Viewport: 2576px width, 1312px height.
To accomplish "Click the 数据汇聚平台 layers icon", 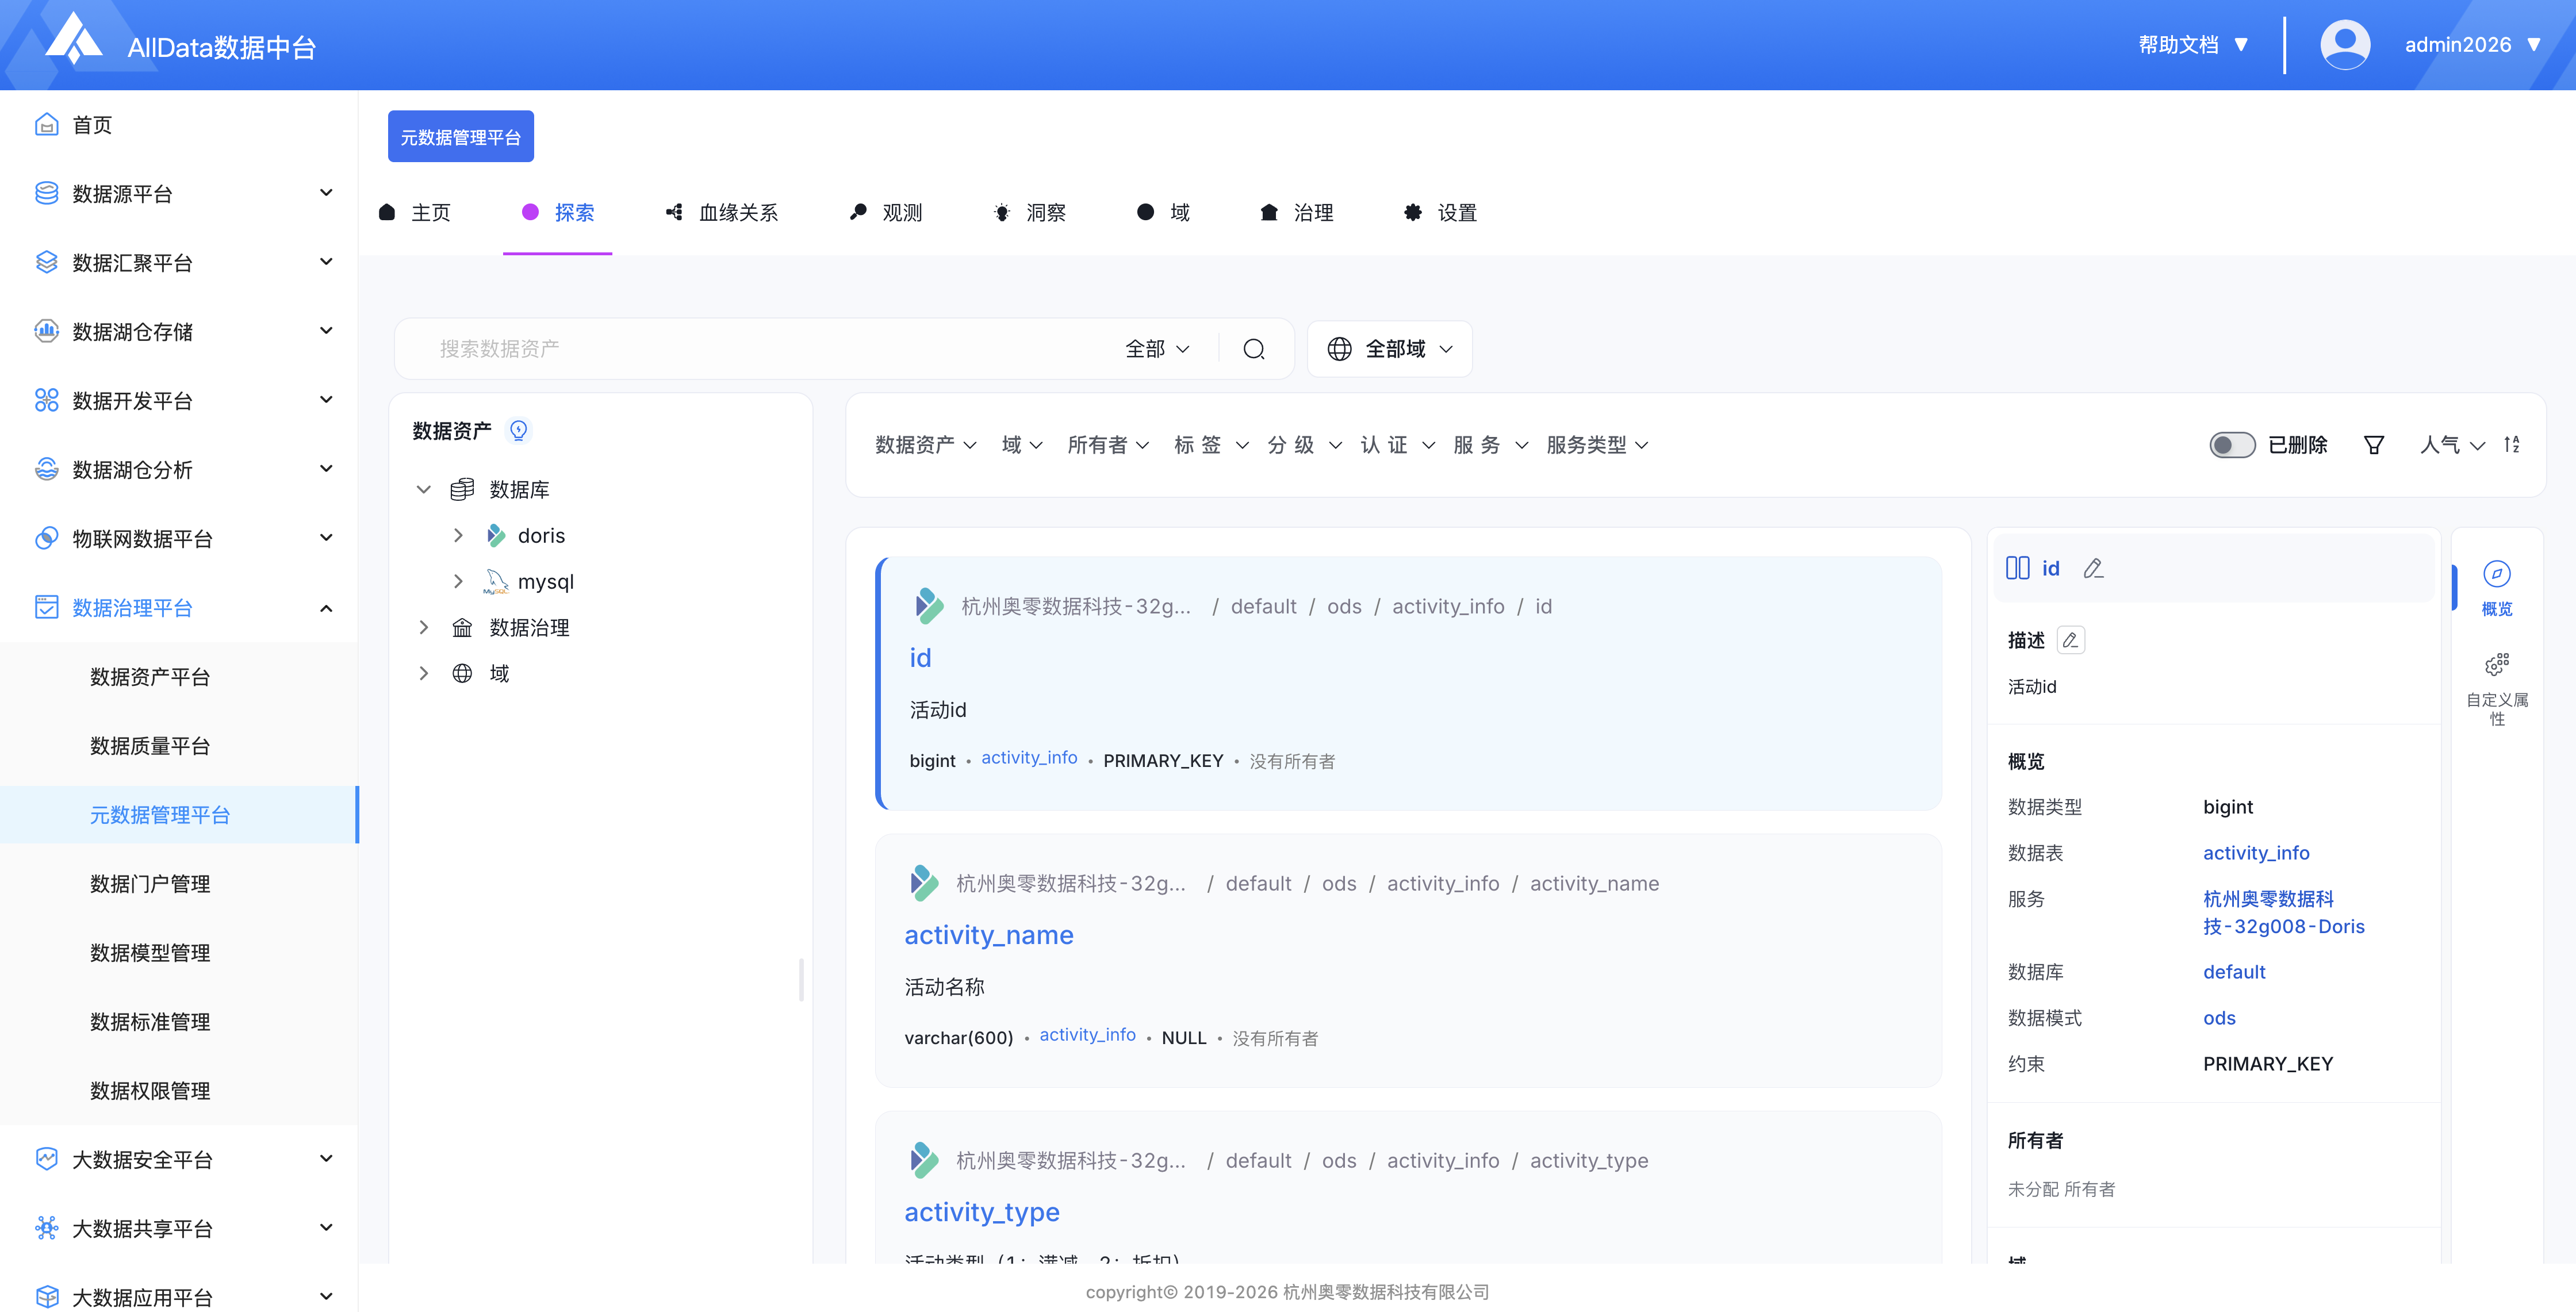I will (46, 262).
